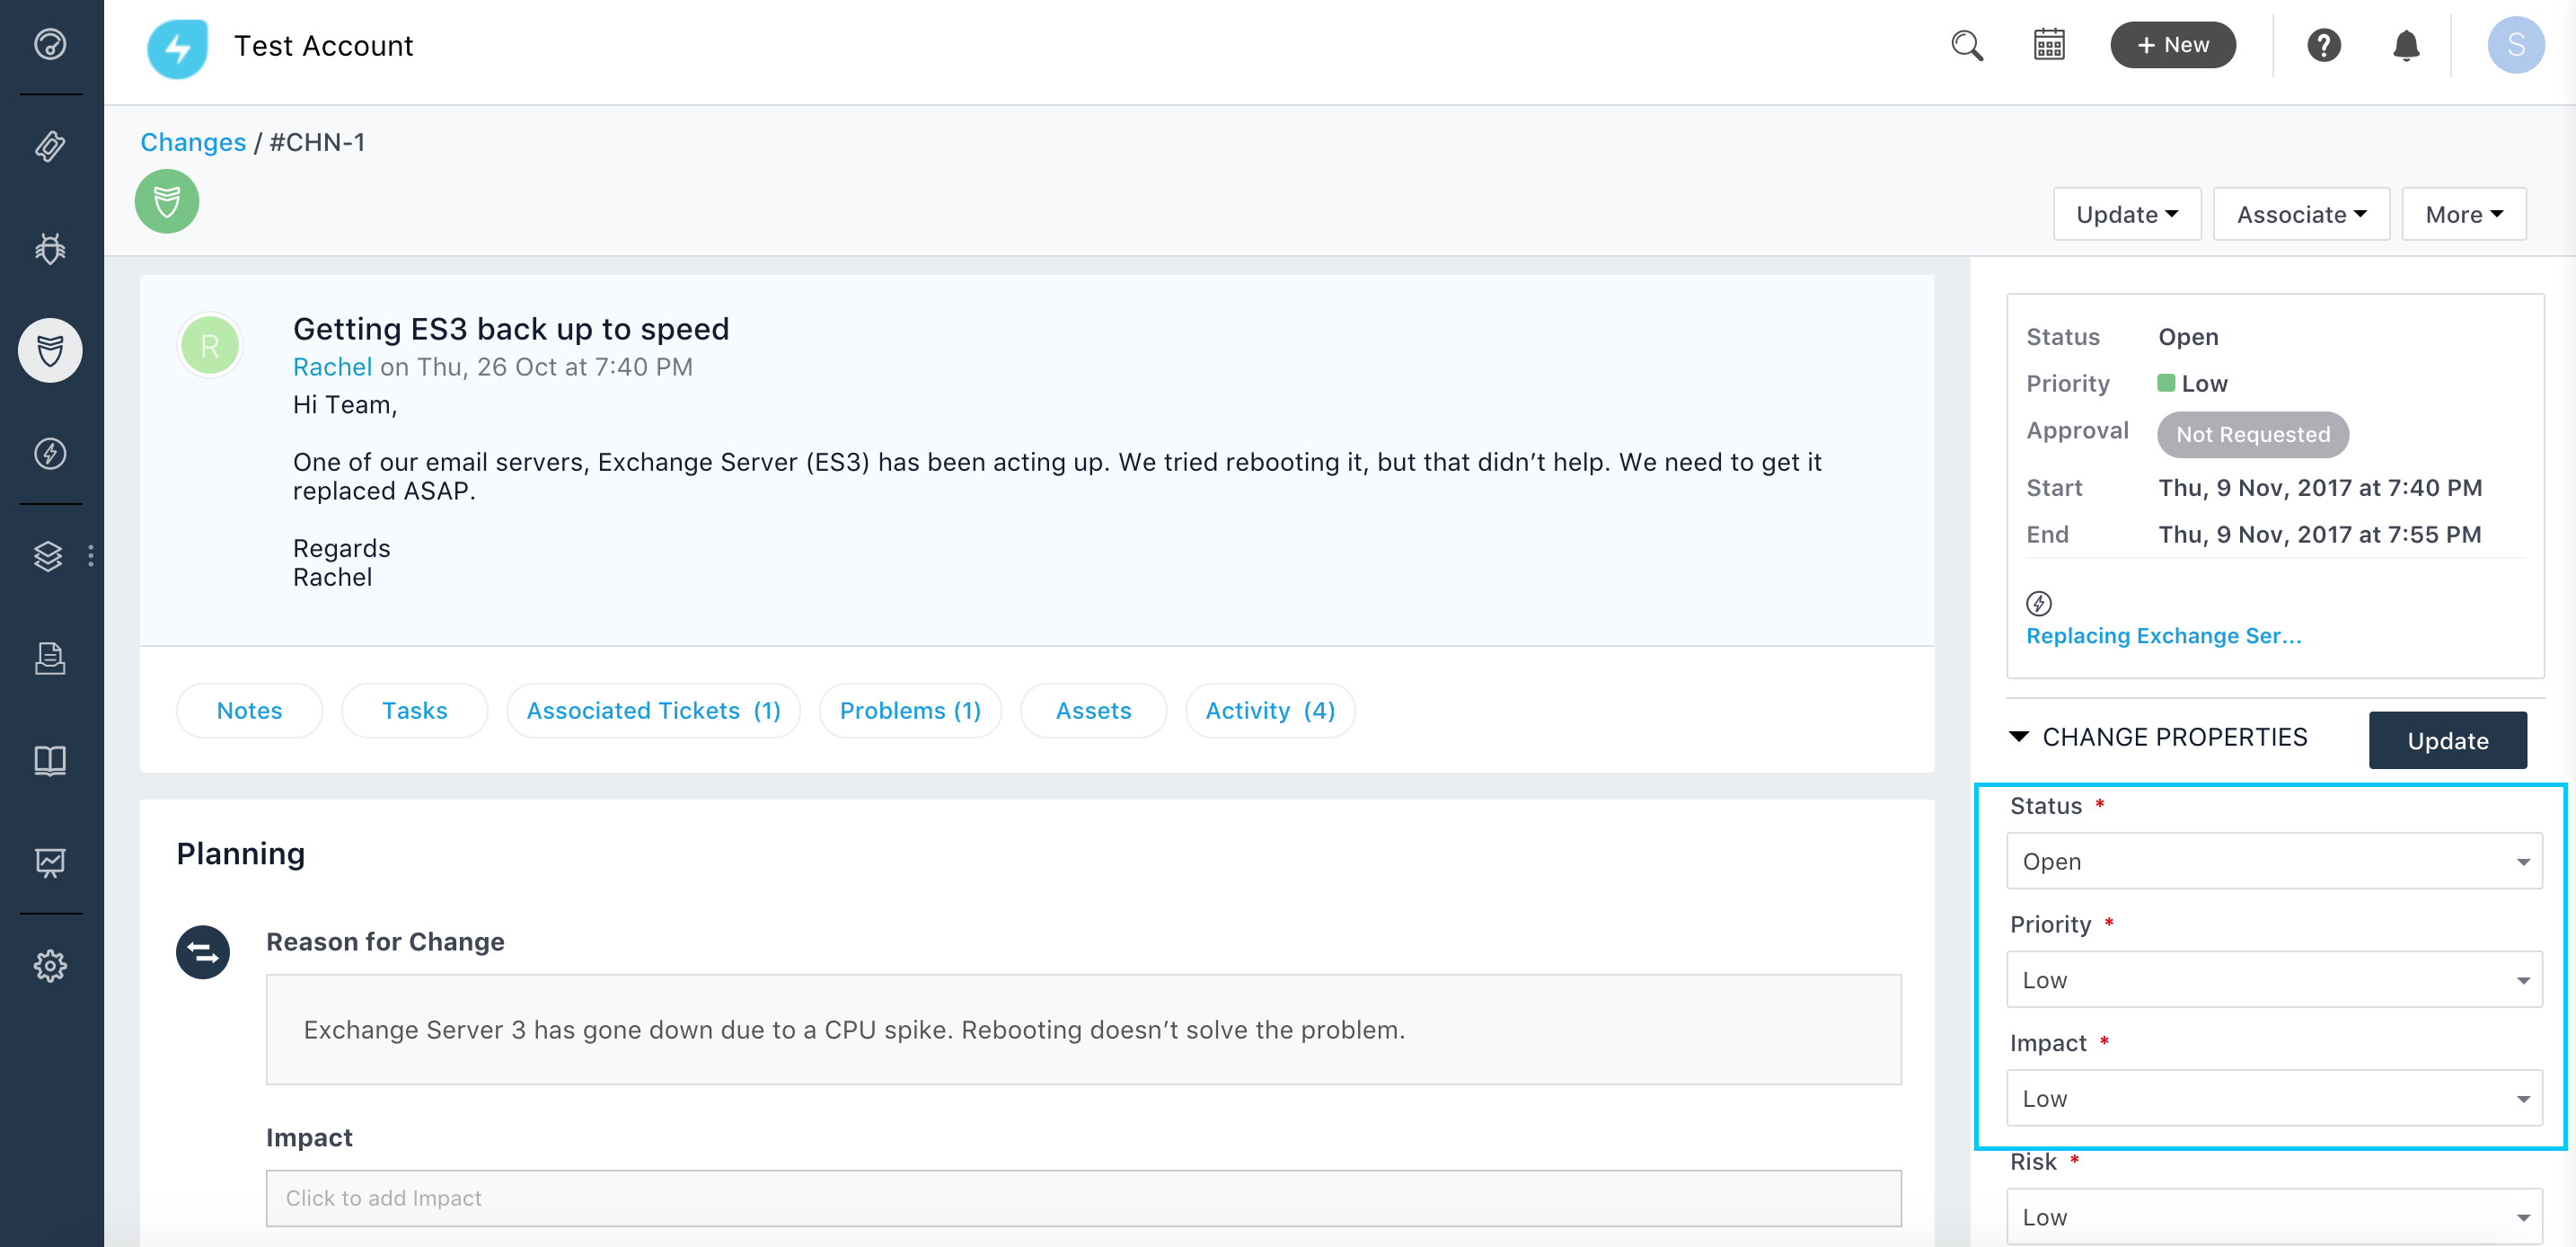The width and height of the screenshot is (2576, 1247).
Task: Click the Open status value in summary
Action: 2188,337
